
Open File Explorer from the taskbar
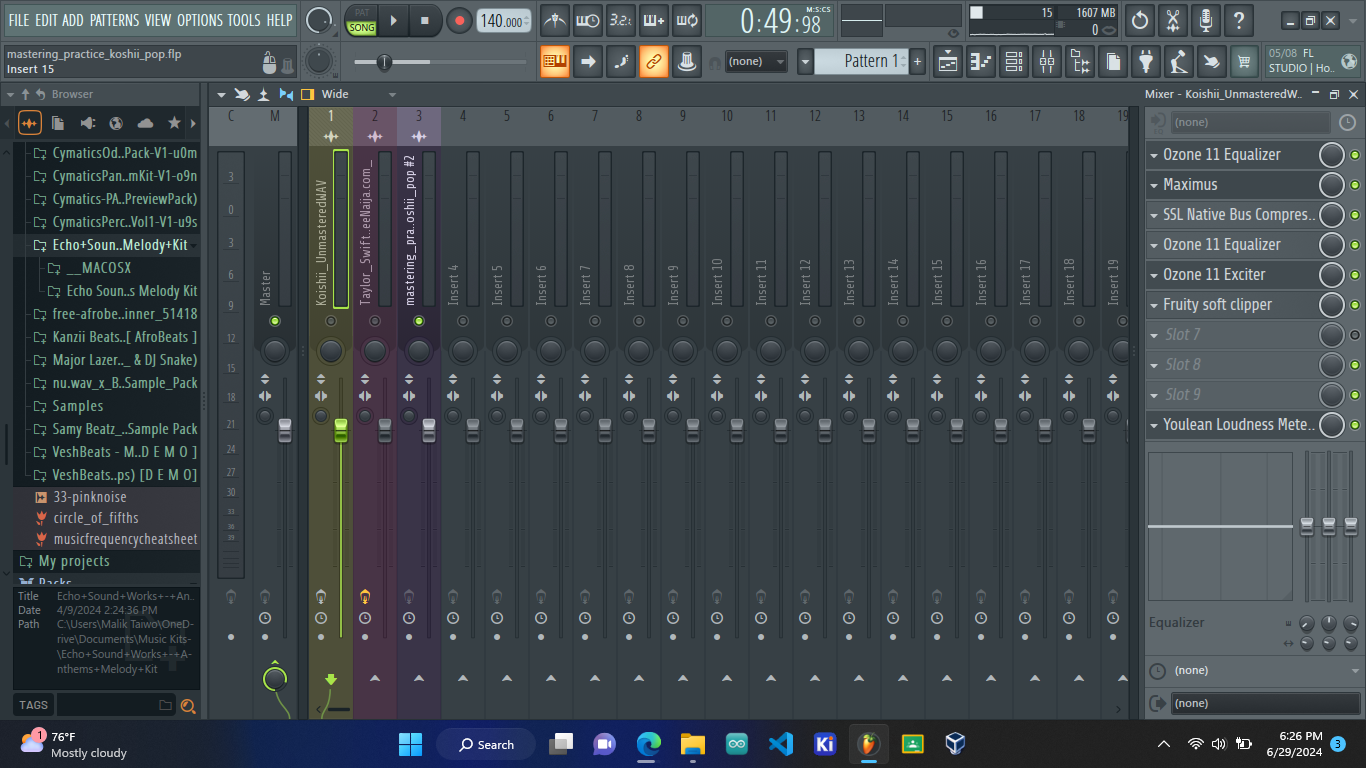(x=693, y=744)
